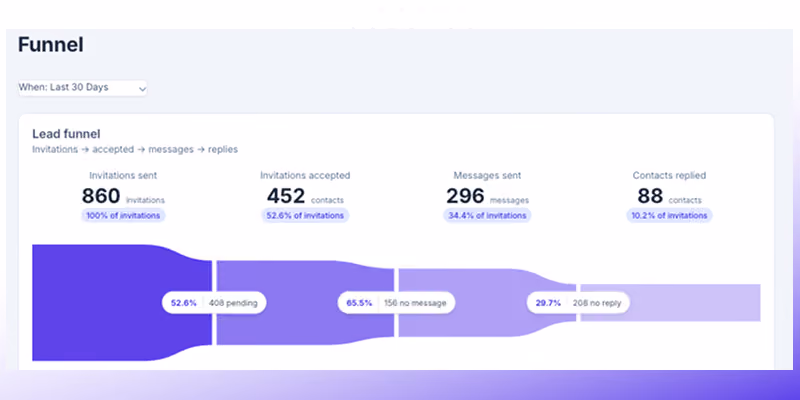Click the Messages sent label
This screenshot has height=400, width=800.
tap(487, 176)
